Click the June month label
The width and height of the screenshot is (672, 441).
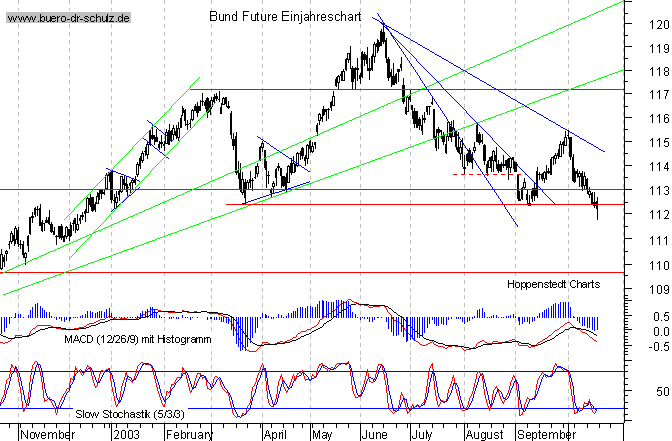[x=377, y=435]
